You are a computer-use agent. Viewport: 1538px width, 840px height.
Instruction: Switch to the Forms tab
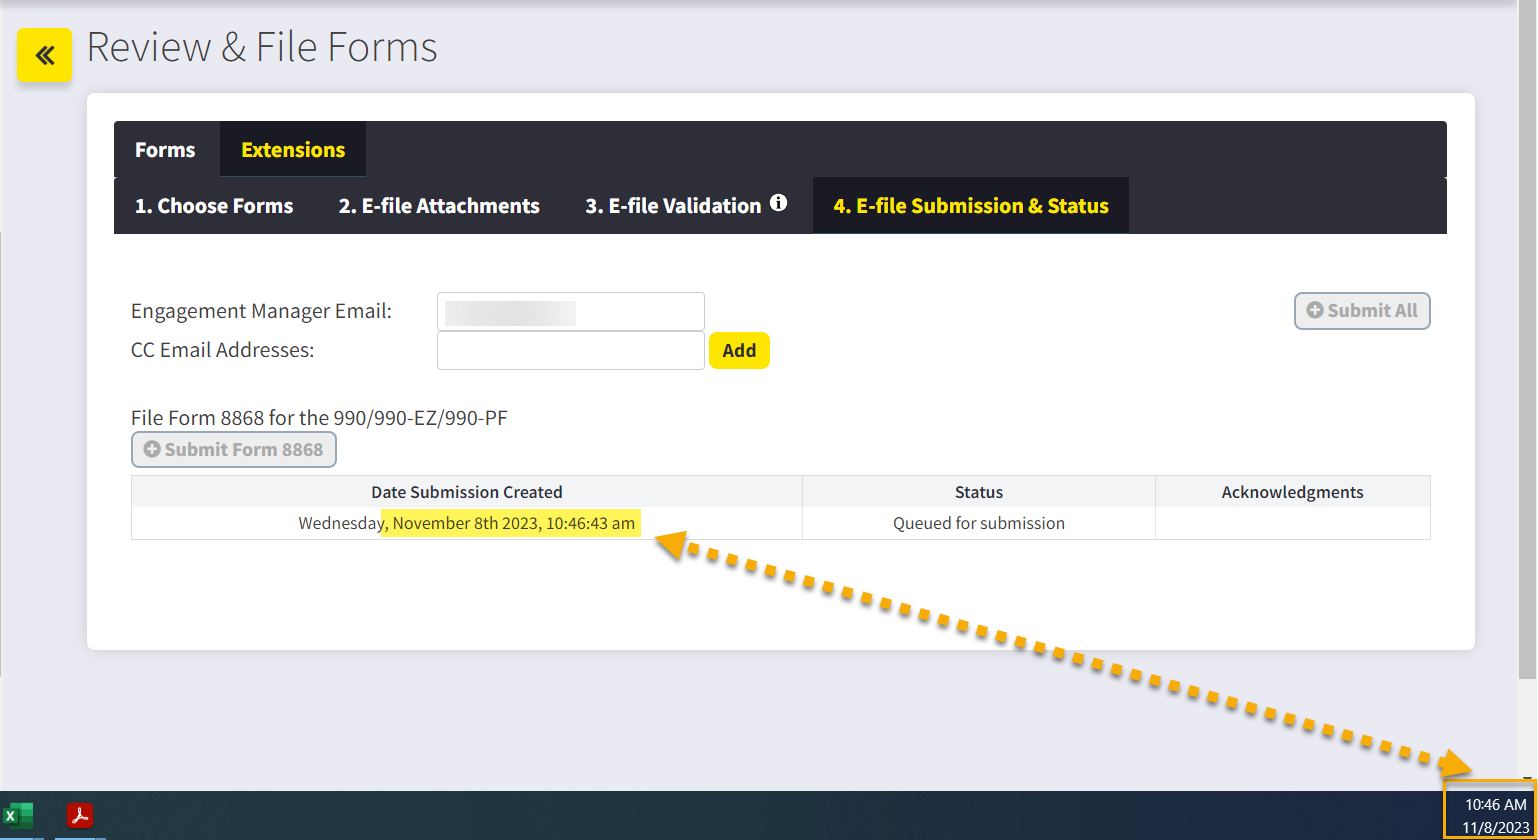click(165, 150)
